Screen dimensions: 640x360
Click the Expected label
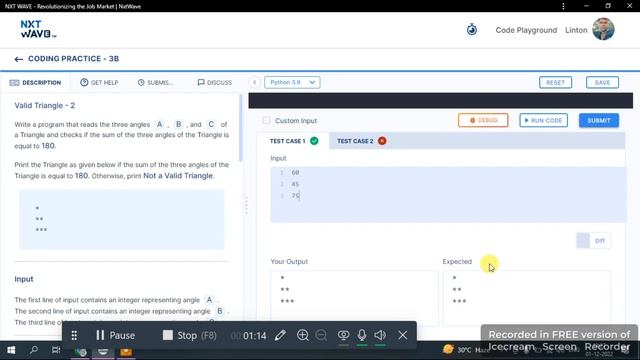point(457,262)
